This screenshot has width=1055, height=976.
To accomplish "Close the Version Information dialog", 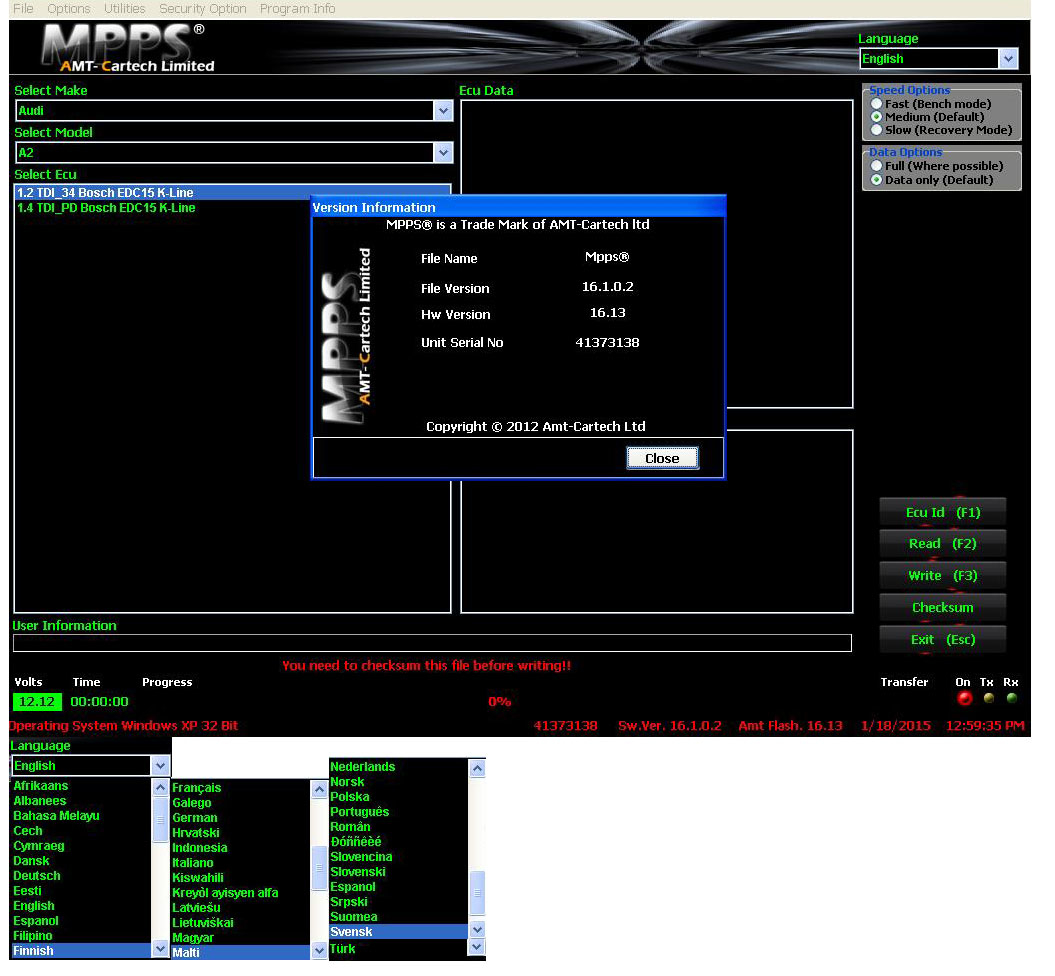I will point(662,457).
